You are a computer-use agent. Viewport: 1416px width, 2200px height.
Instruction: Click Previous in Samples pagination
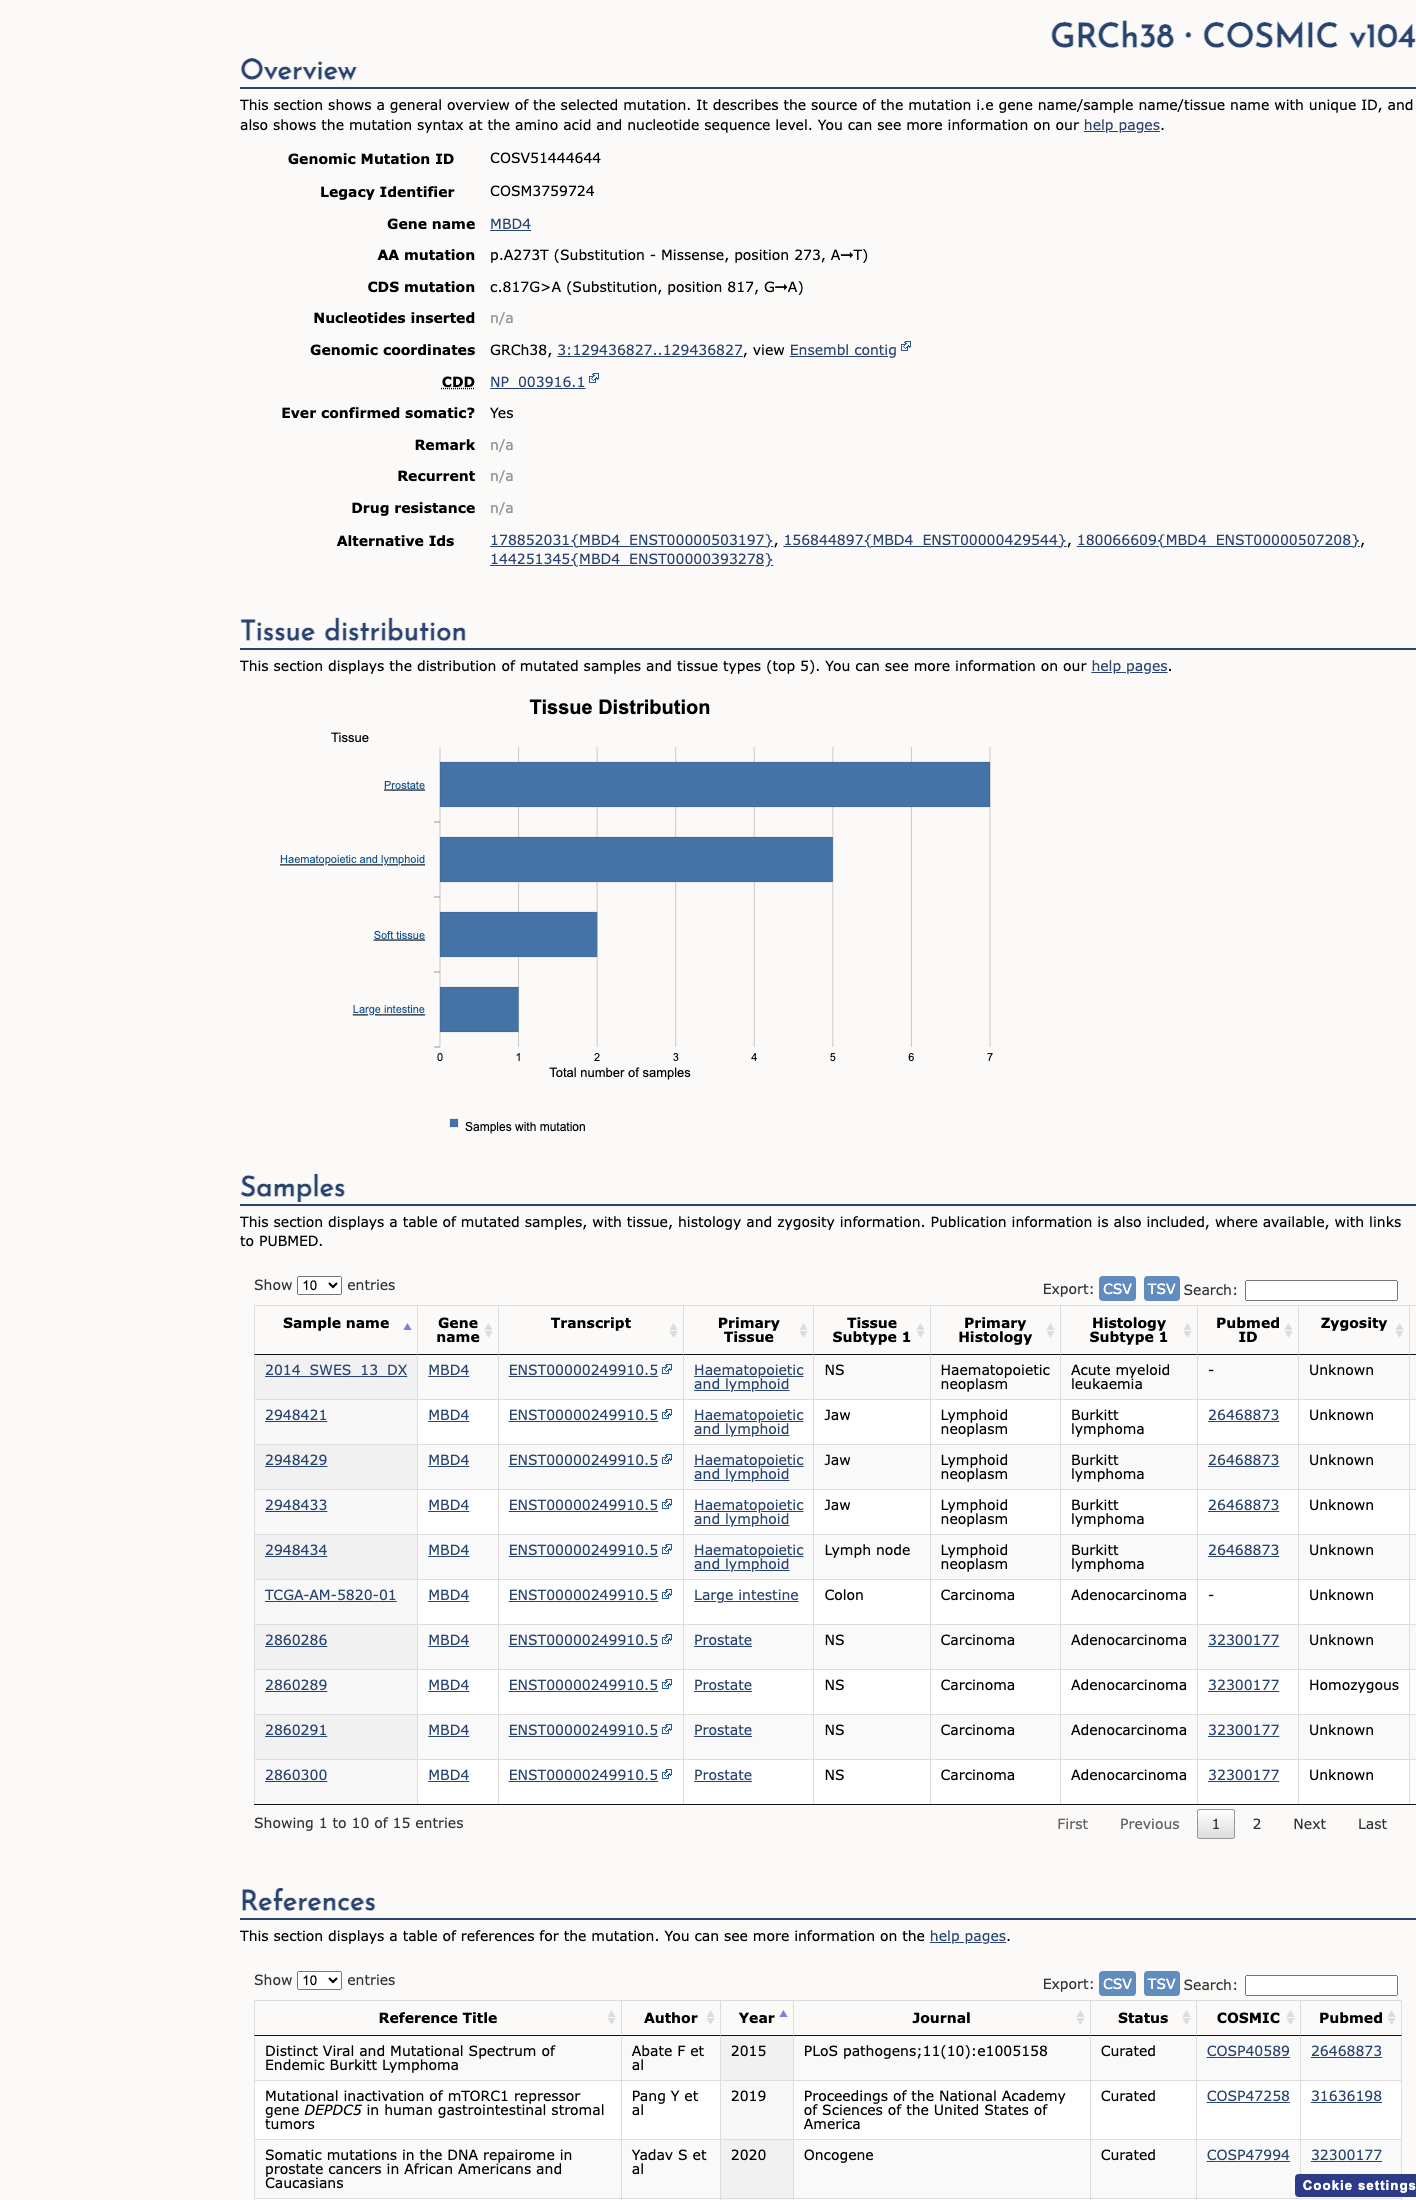click(x=1149, y=1824)
